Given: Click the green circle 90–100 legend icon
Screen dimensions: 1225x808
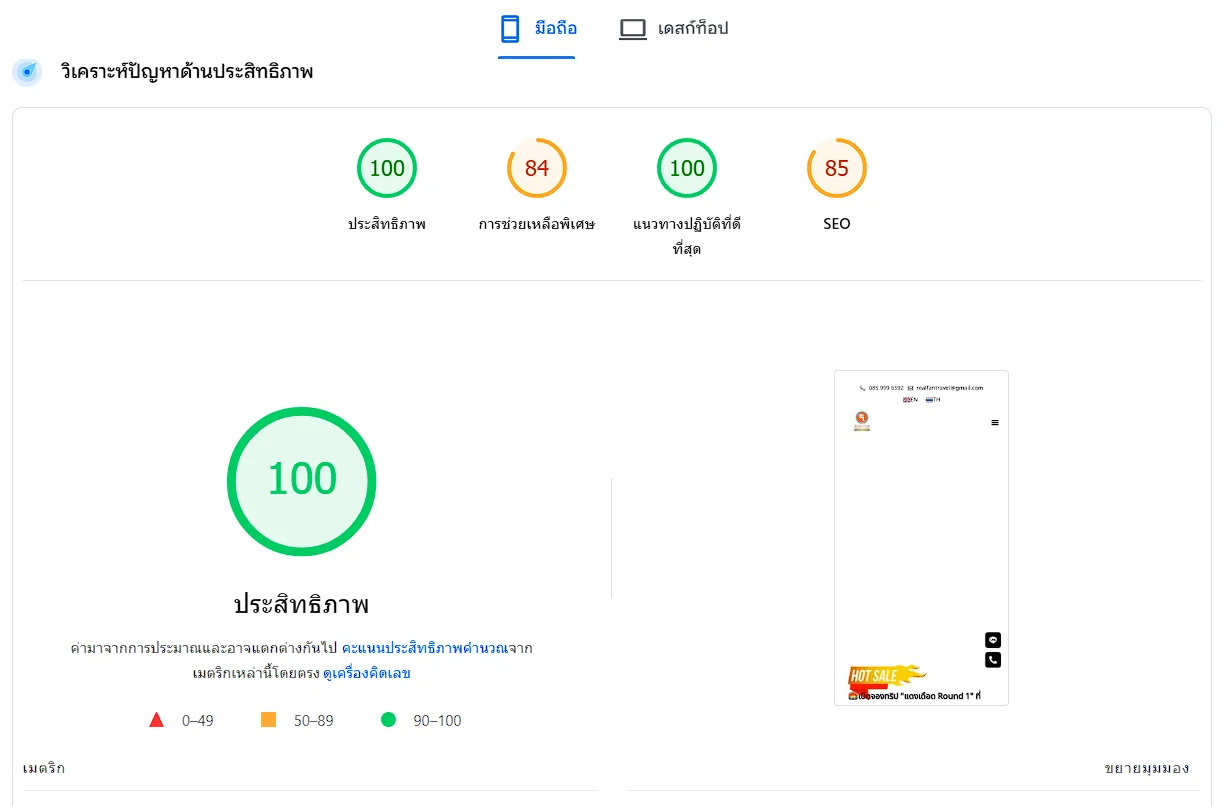Looking at the screenshot, I should (x=388, y=720).
